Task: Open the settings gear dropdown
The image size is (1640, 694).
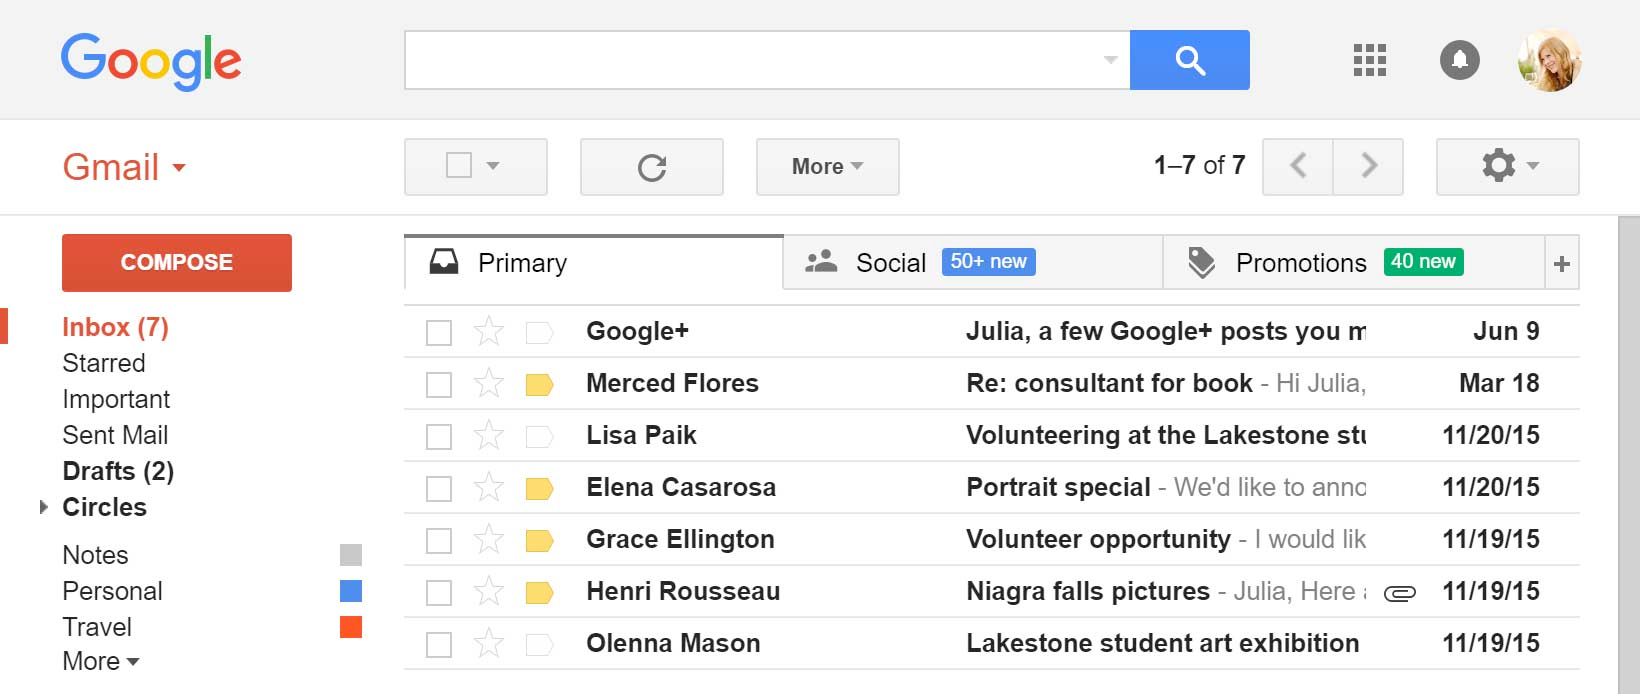Action: tap(1507, 166)
